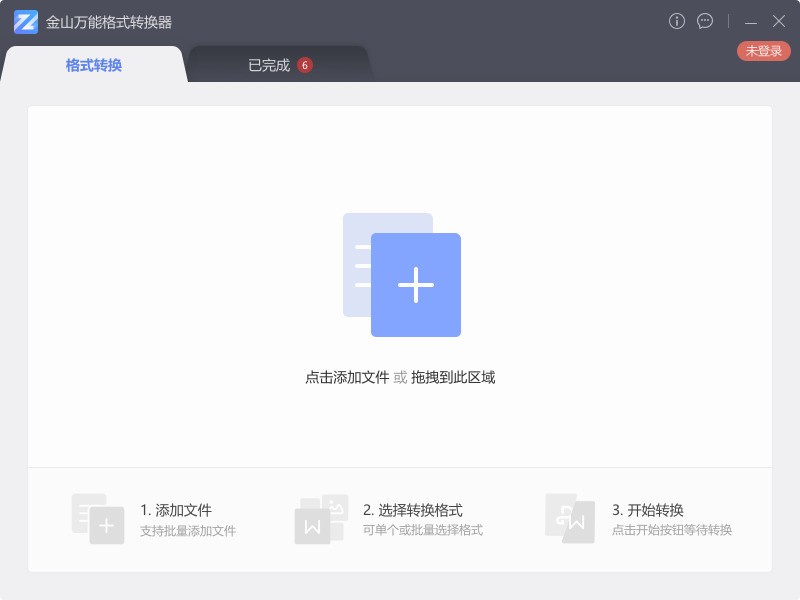Open the feedback chat bubble icon

(x=705, y=21)
